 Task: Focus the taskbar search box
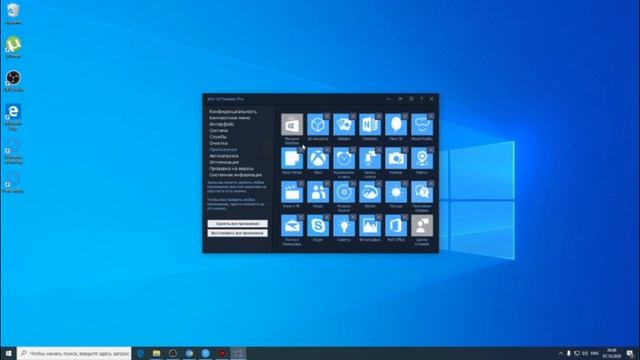point(74,353)
